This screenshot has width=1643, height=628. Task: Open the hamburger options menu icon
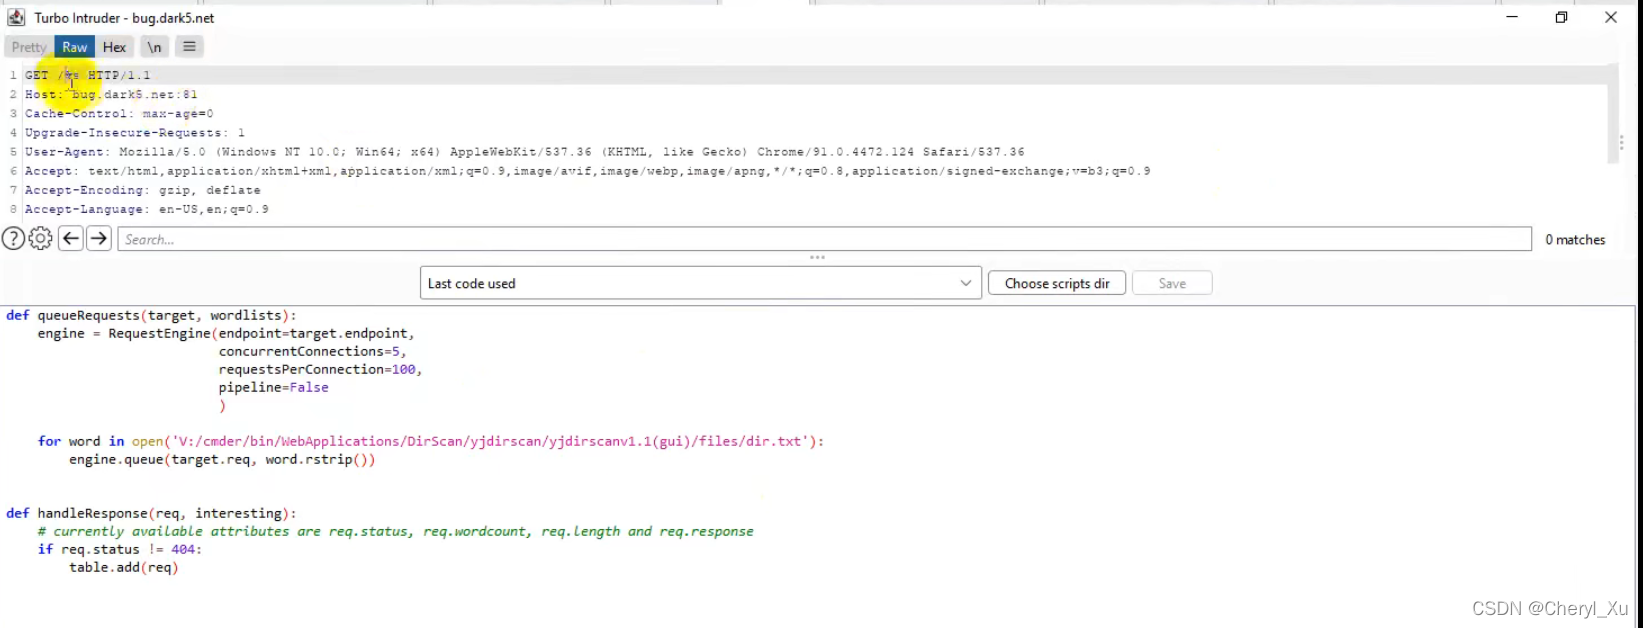pyautogui.click(x=189, y=47)
